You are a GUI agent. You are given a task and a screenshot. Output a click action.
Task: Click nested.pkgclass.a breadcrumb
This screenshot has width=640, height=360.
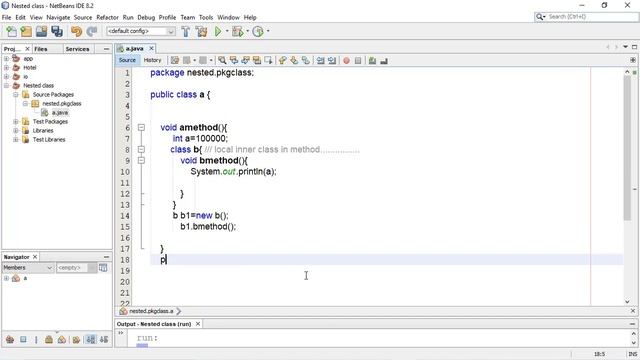tap(151, 311)
